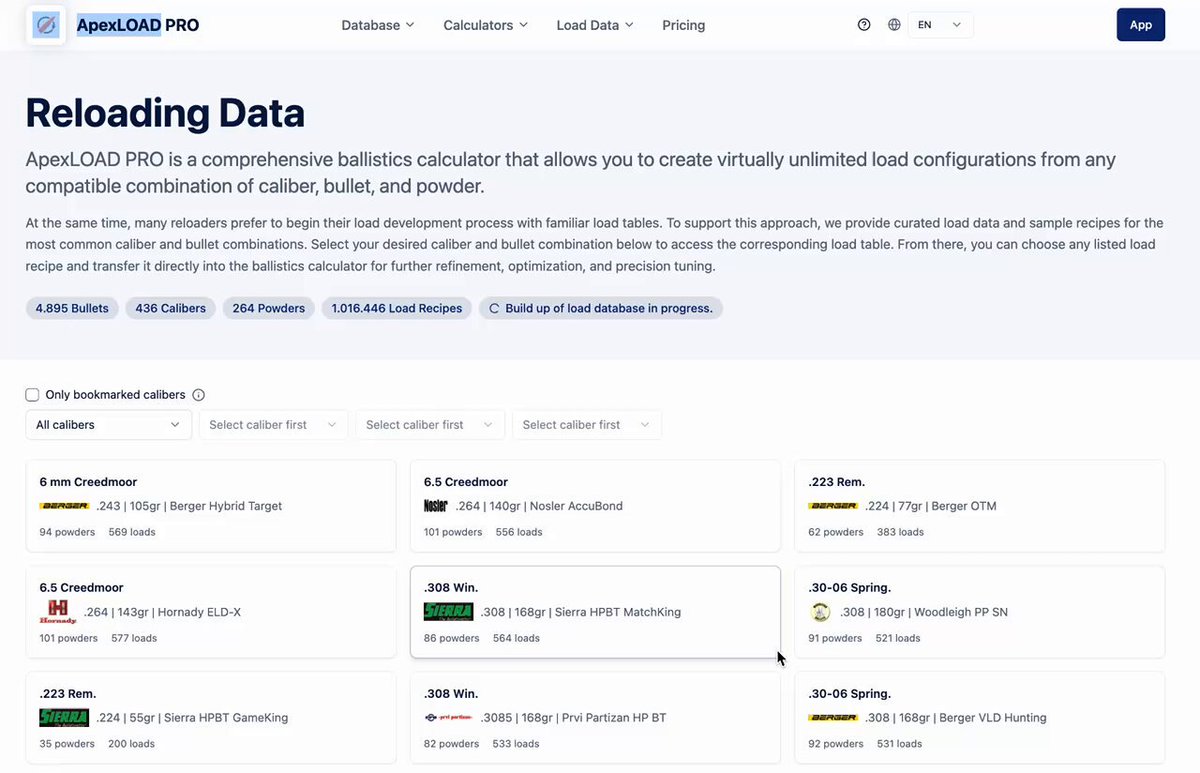Open Sierra HPBT MatchKing .308 Win. card
The image size is (1200, 773).
tap(595, 612)
